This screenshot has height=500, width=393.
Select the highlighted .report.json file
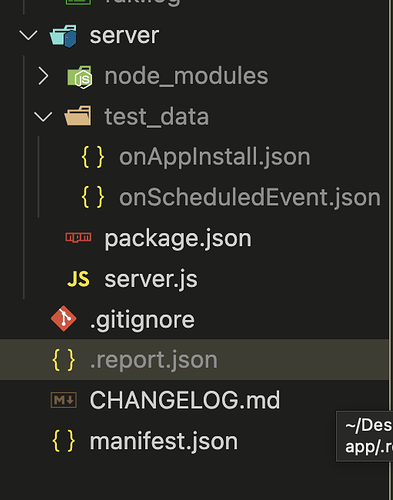coord(194,360)
